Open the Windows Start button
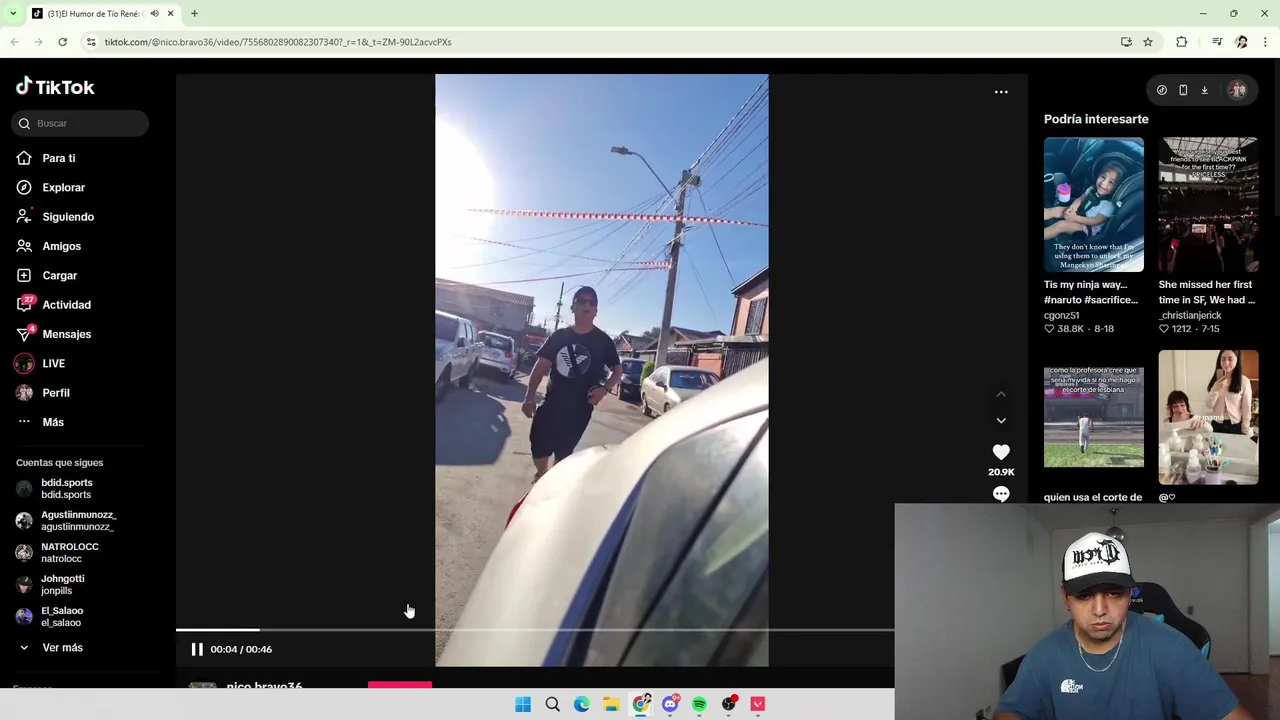This screenshot has width=1280, height=720. point(523,704)
